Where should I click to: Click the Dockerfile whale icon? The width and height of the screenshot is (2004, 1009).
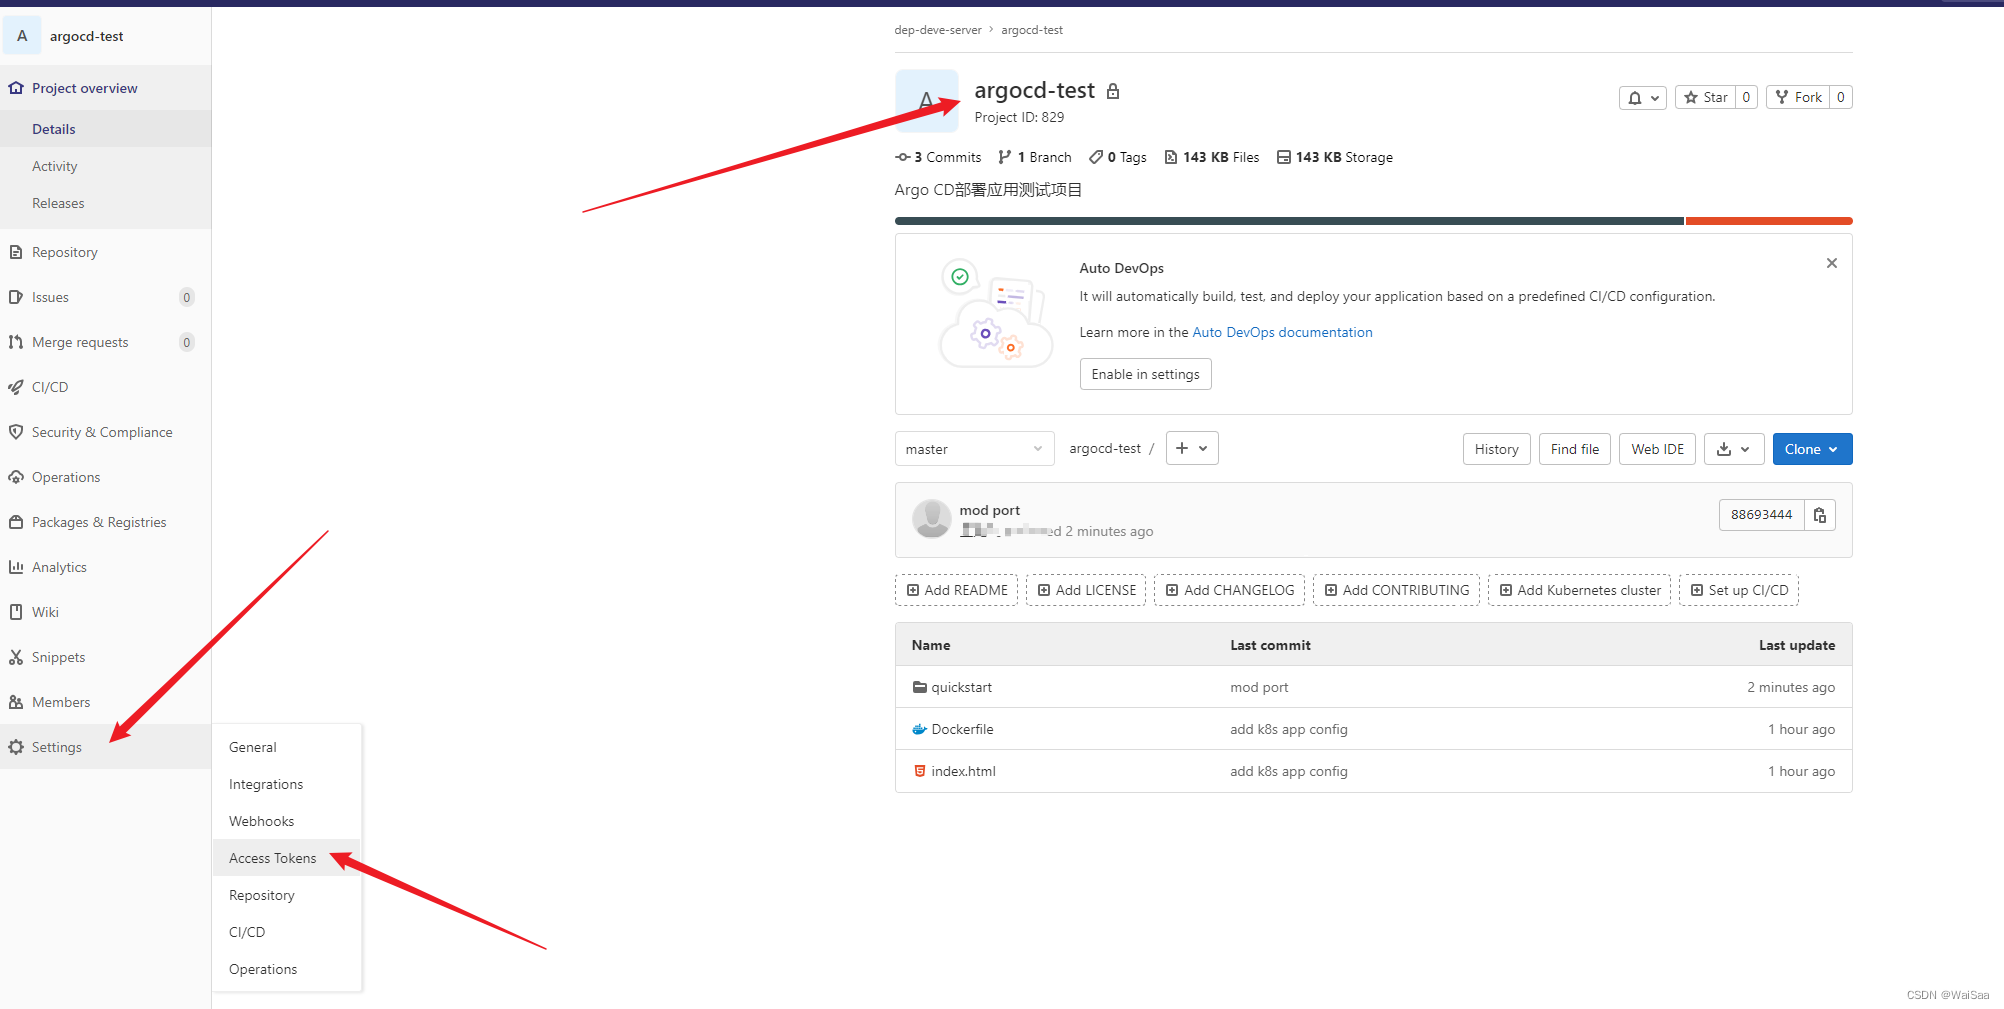click(x=919, y=729)
